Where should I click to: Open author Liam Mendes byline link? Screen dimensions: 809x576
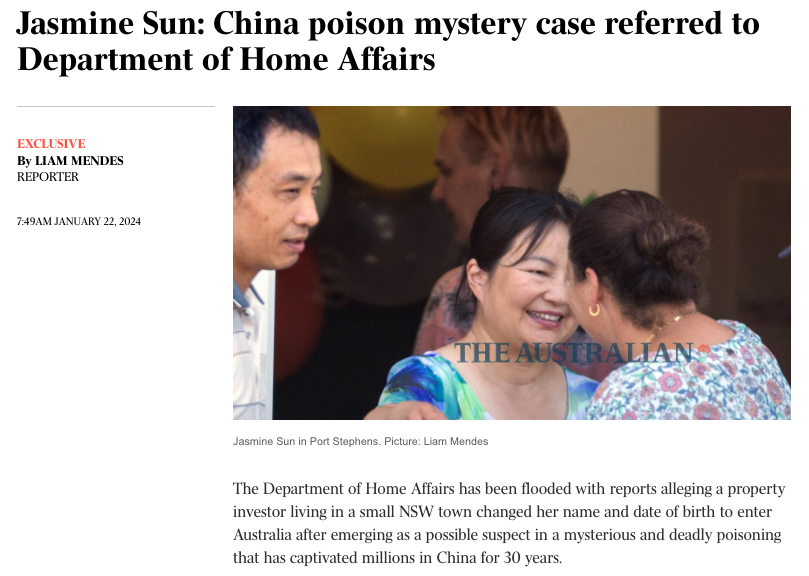coord(79,161)
